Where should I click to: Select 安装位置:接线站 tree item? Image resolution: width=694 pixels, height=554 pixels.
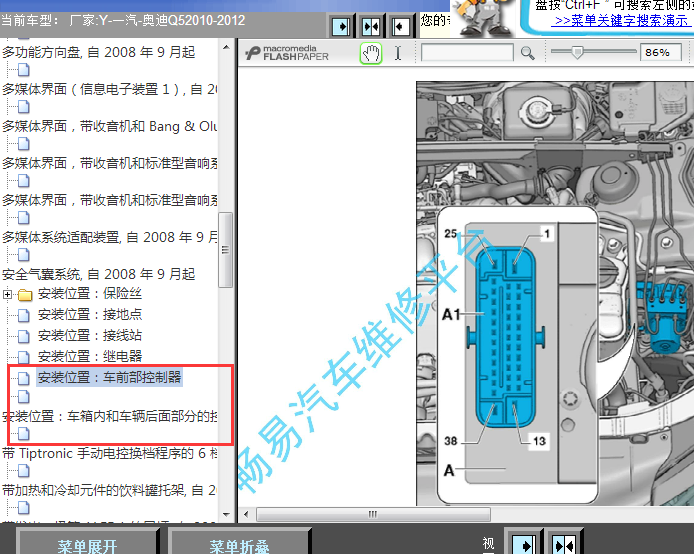(90, 335)
